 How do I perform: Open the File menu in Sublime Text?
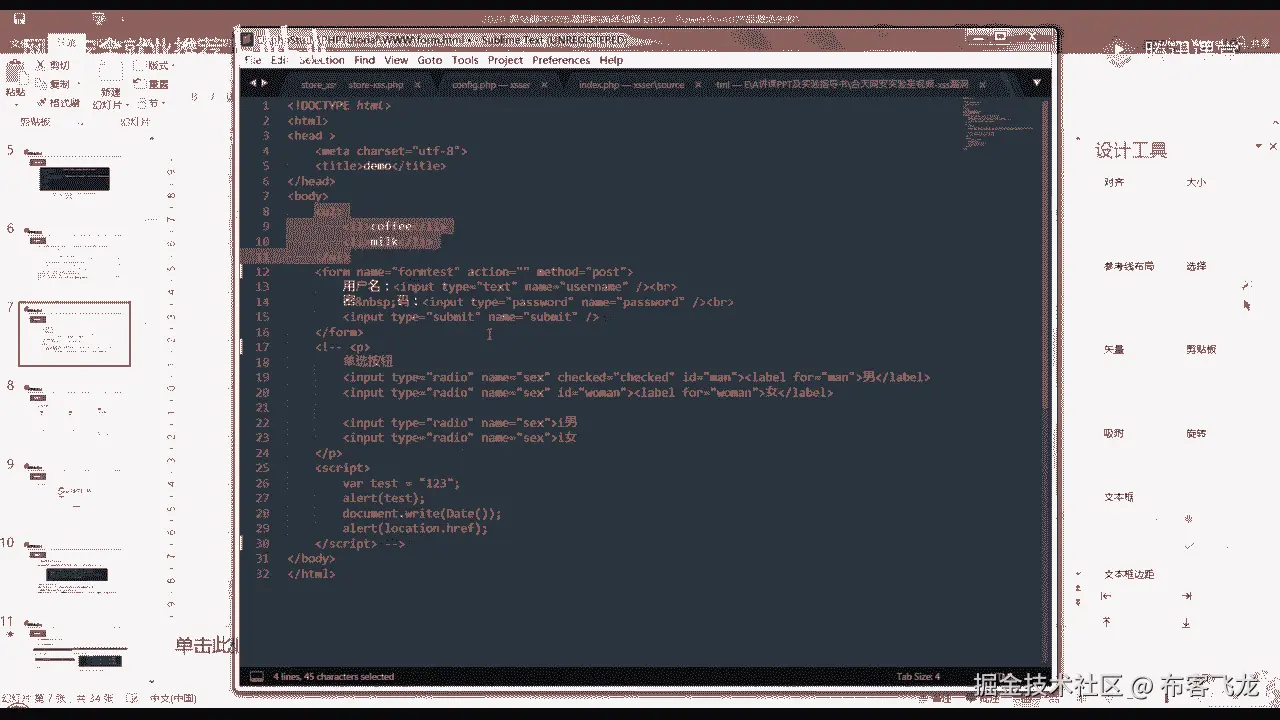253,60
